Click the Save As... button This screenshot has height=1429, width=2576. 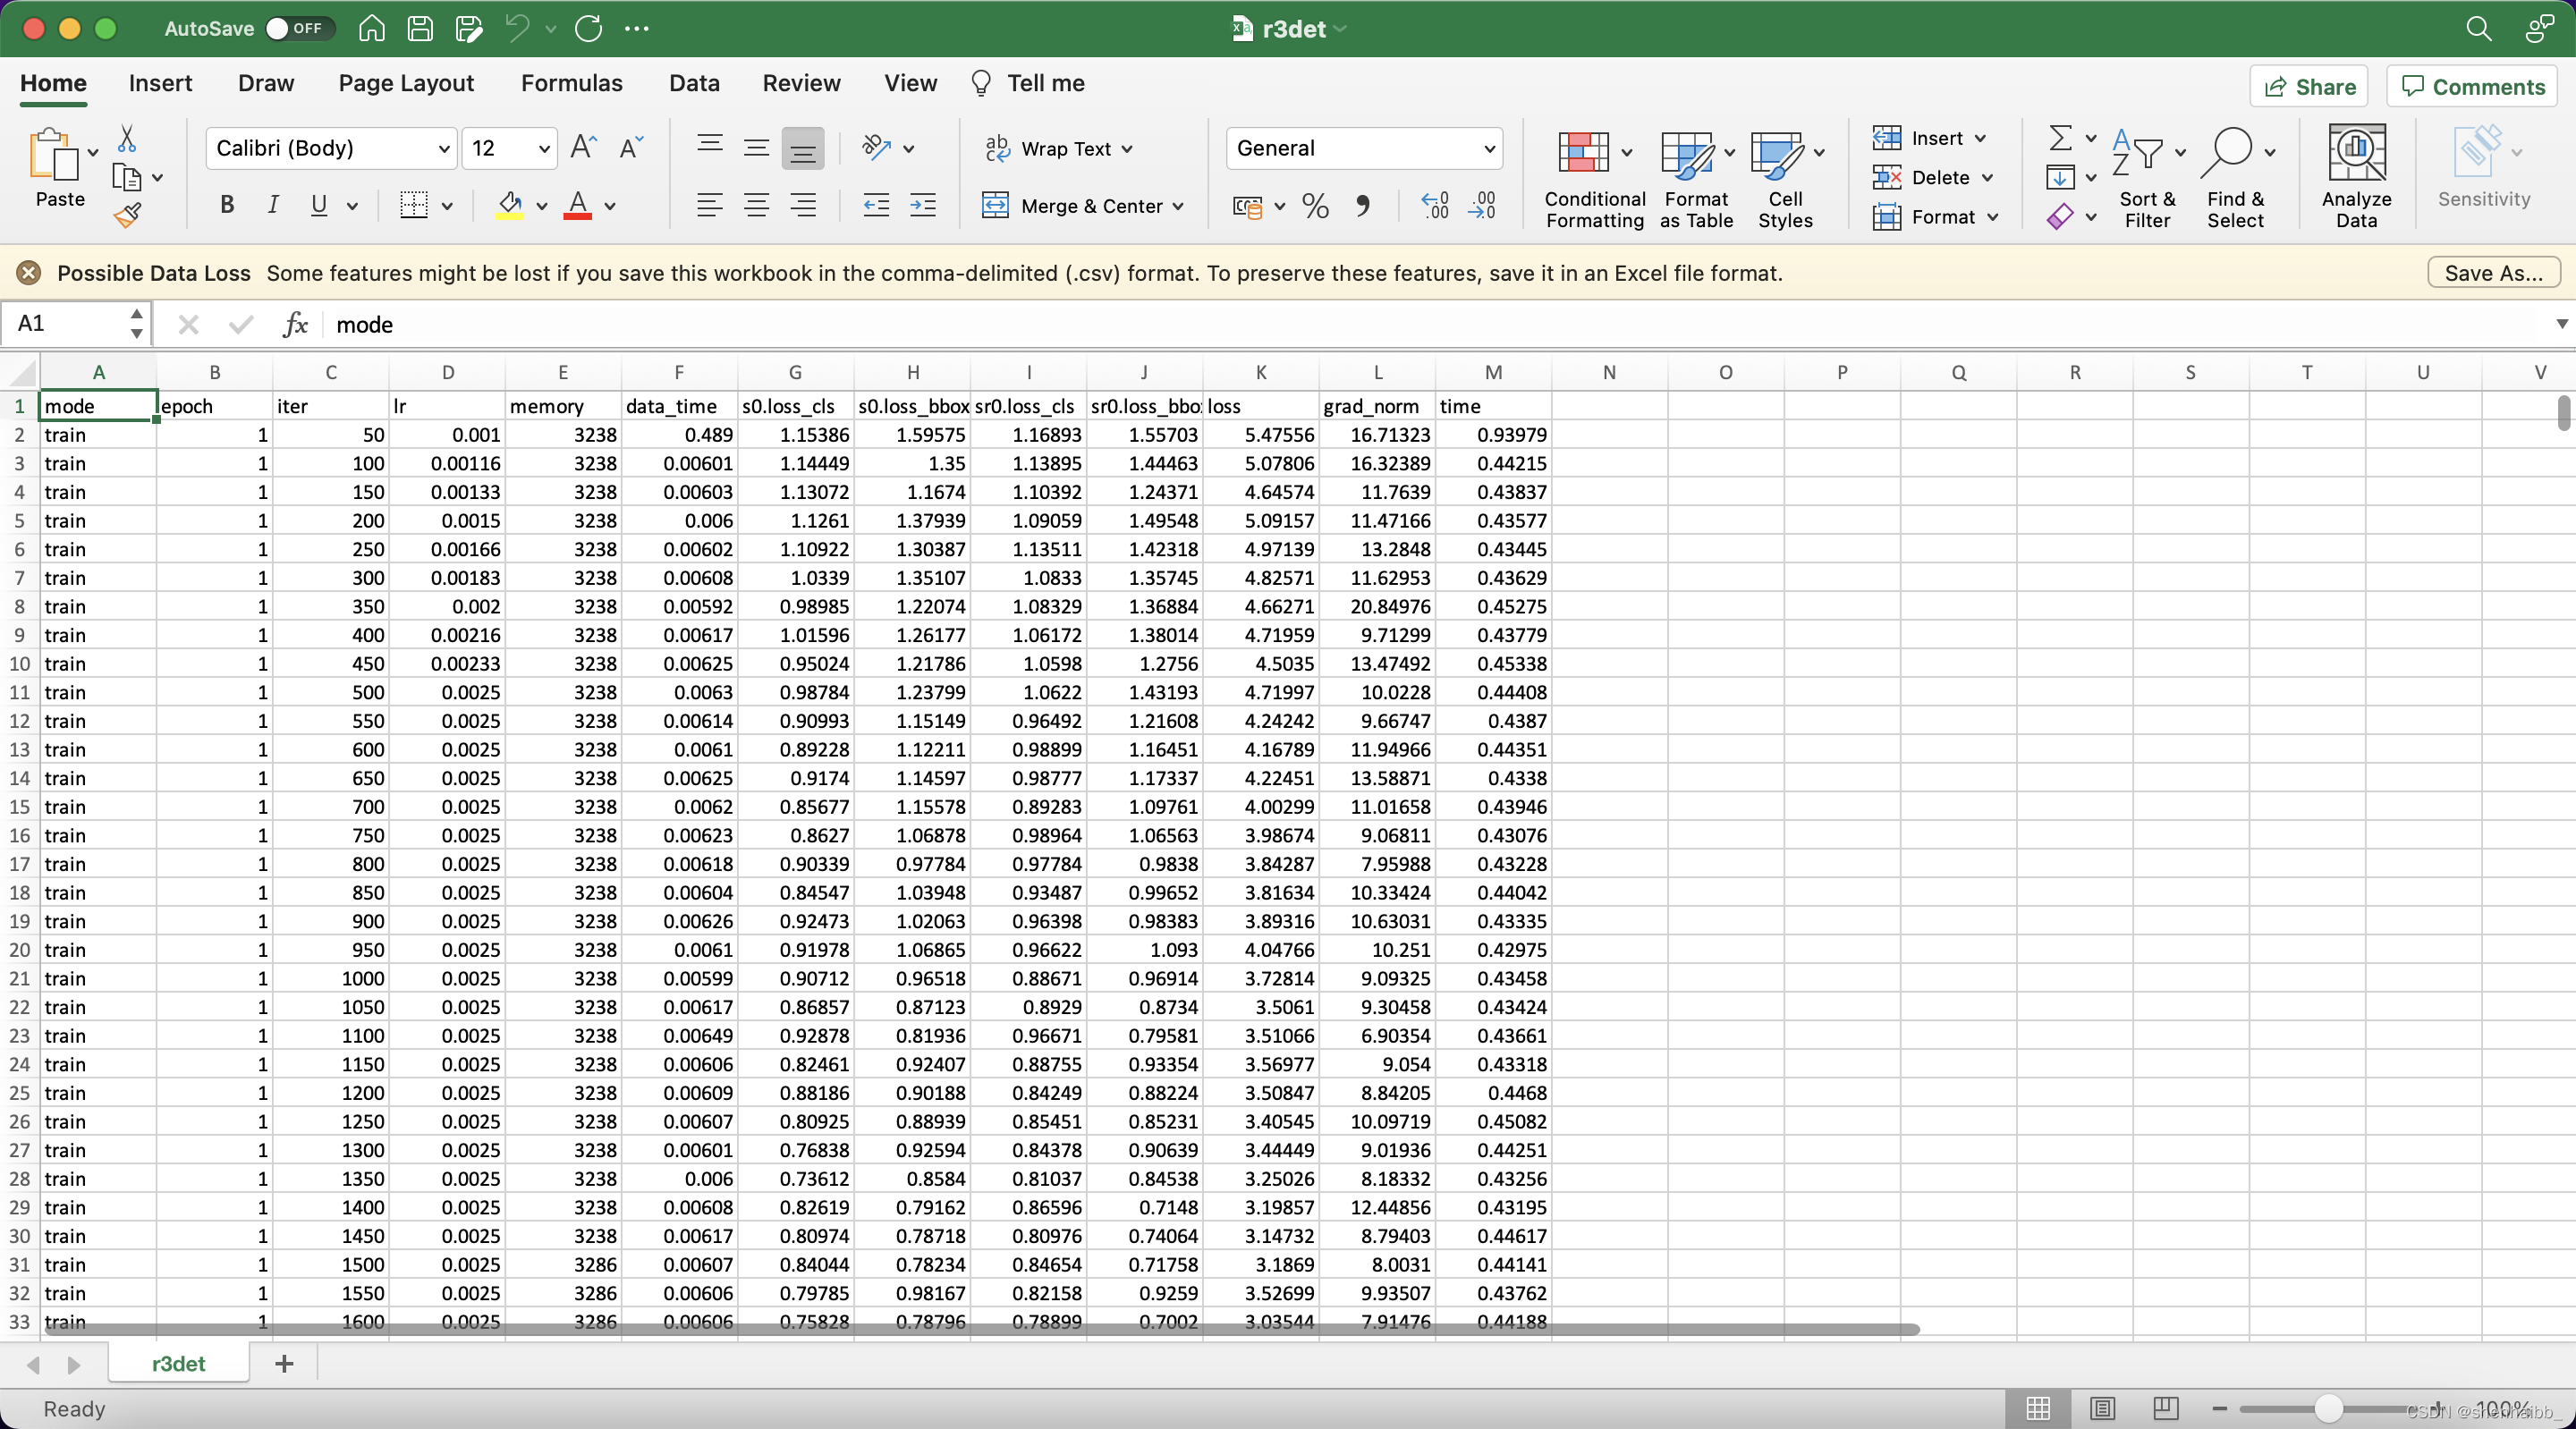click(x=2493, y=273)
